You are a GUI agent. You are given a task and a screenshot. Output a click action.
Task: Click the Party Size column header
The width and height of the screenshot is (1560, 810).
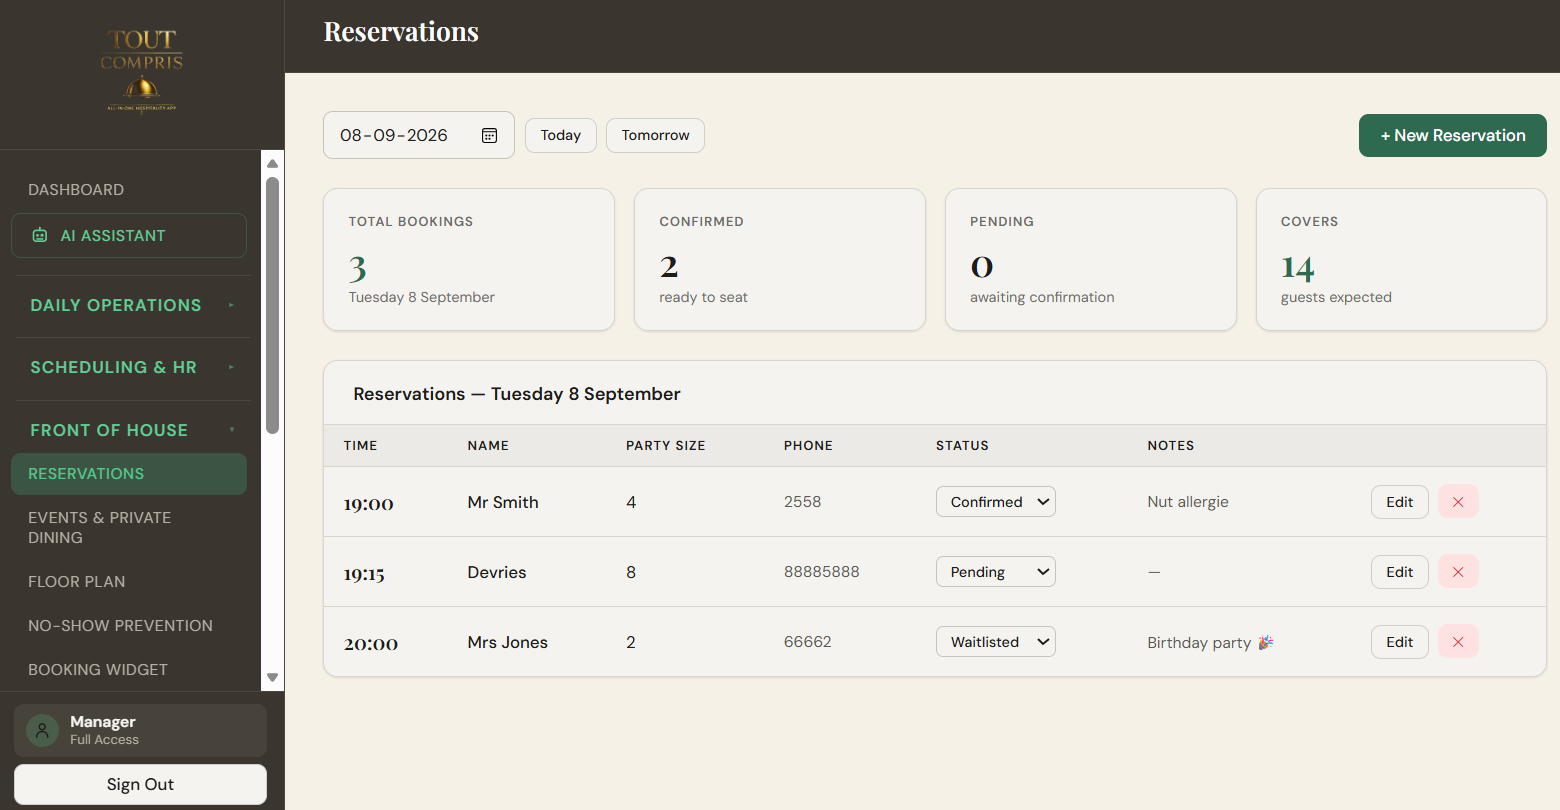(x=666, y=446)
